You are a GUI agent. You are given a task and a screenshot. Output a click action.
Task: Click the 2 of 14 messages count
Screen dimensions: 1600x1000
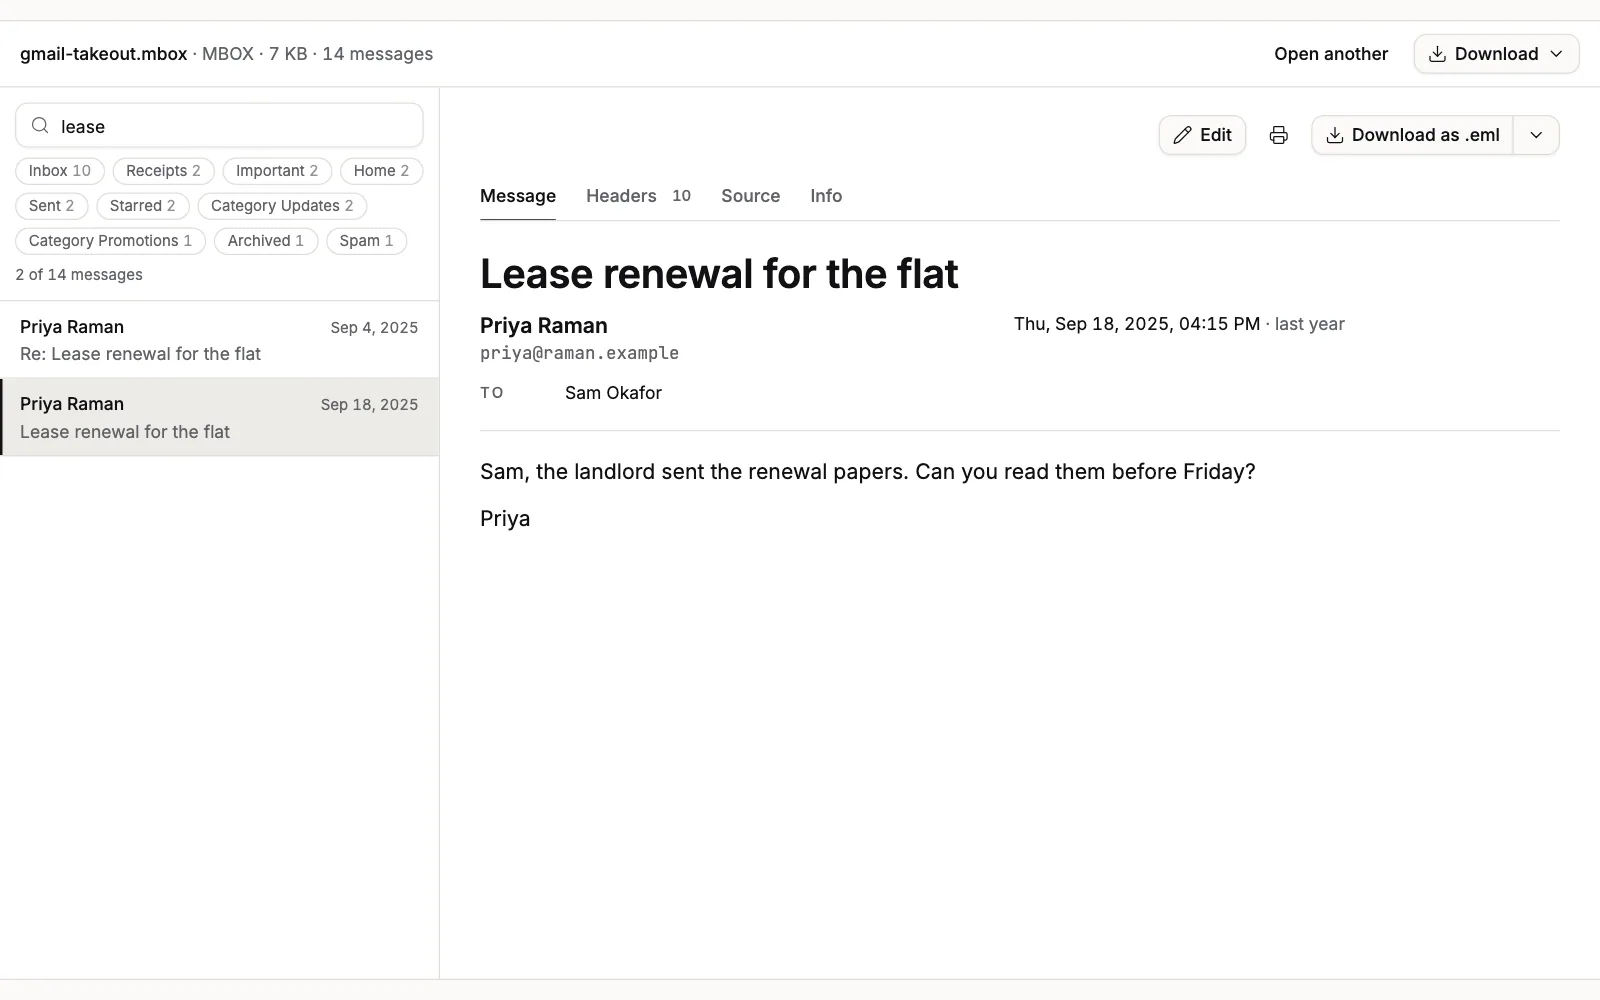pyautogui.click(x=79, y=275)
